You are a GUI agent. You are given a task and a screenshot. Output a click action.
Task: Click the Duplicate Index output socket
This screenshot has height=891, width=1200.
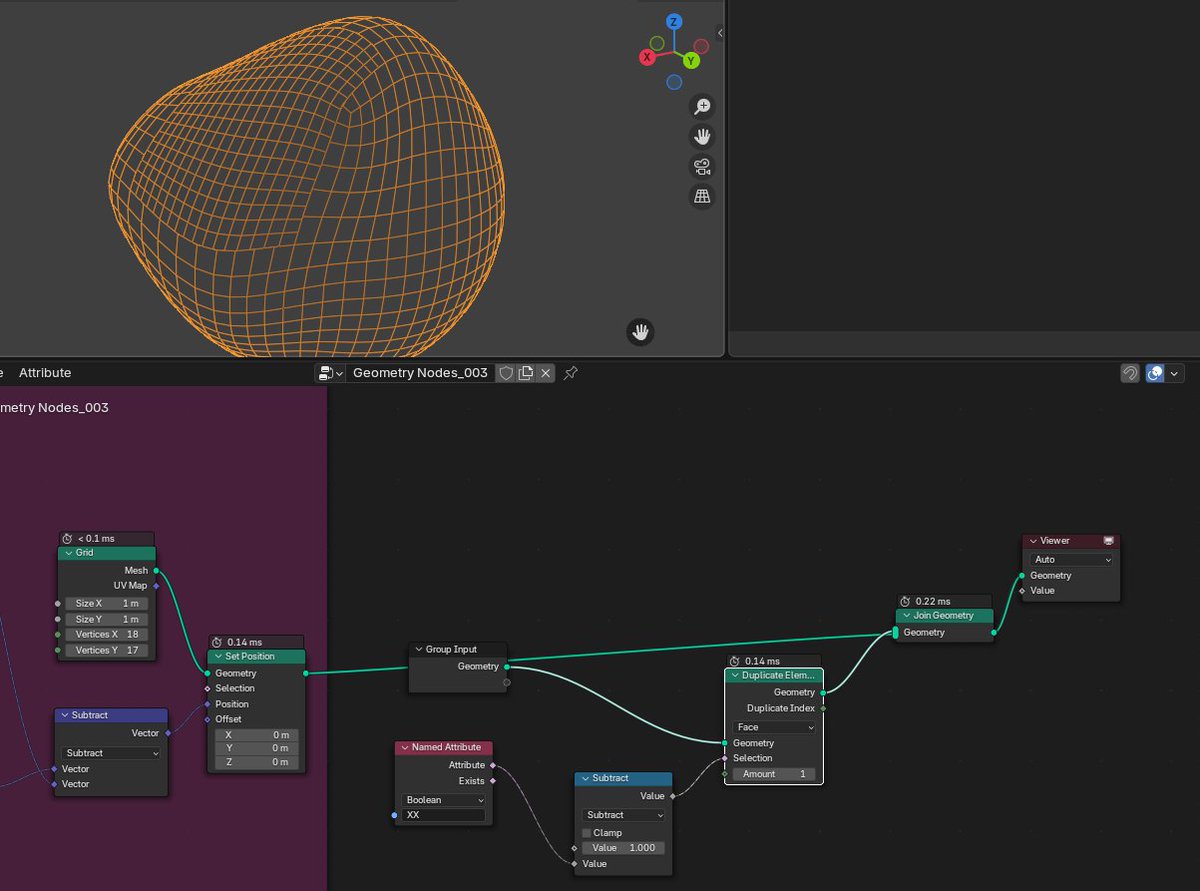(823, 708)
